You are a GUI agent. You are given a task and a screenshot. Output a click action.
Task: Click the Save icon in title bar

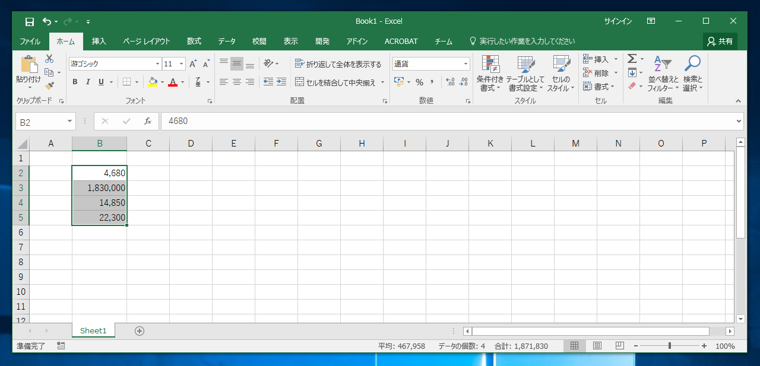click(30, 21)
